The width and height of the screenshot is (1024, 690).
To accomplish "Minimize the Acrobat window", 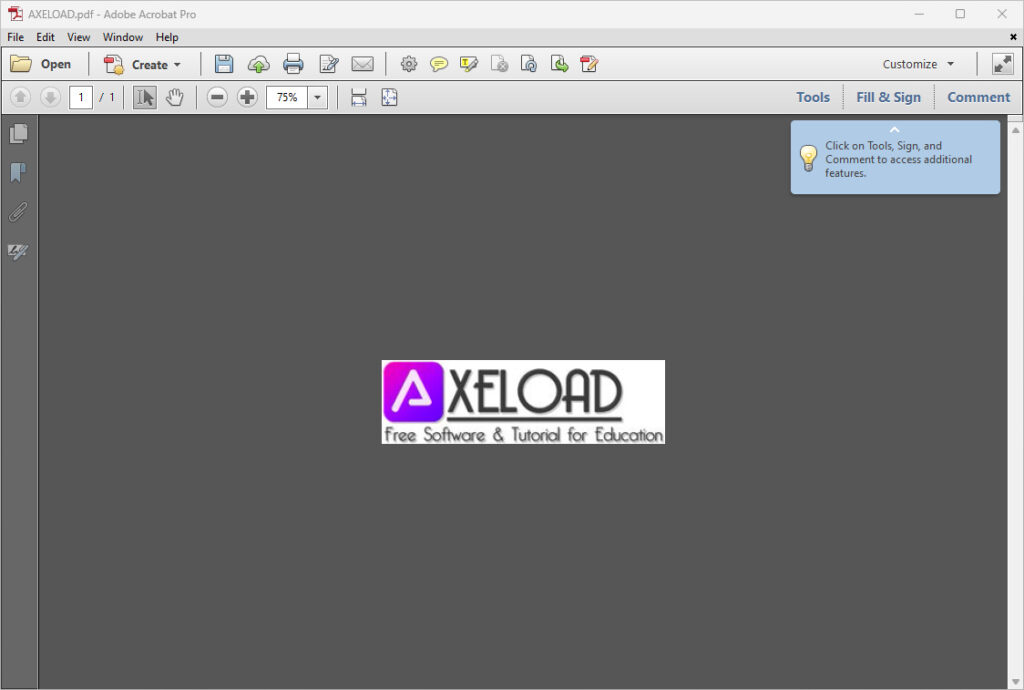I will [919, 14].
